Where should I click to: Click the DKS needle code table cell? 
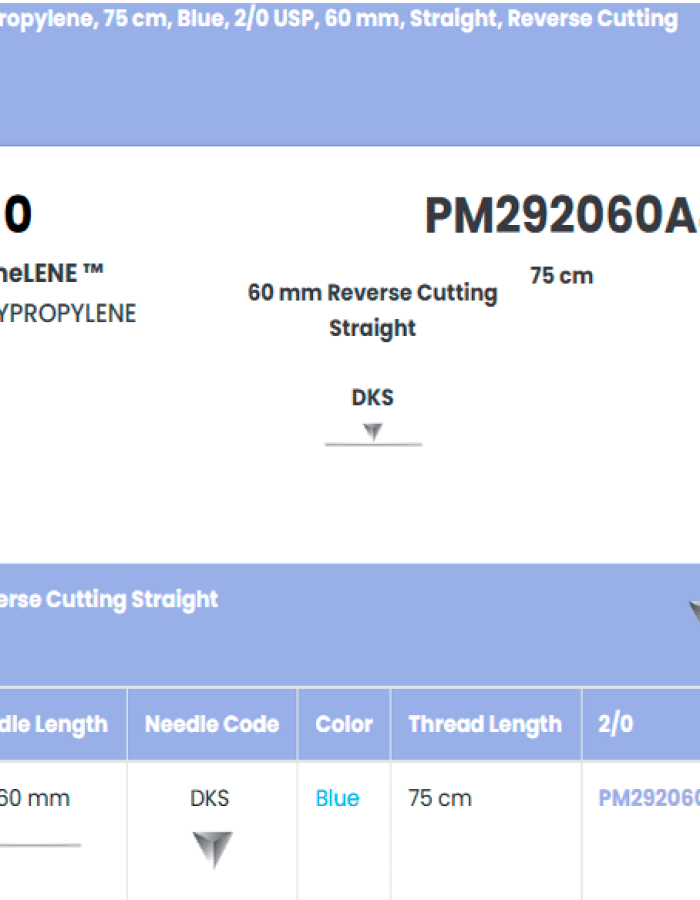point(210,798)
